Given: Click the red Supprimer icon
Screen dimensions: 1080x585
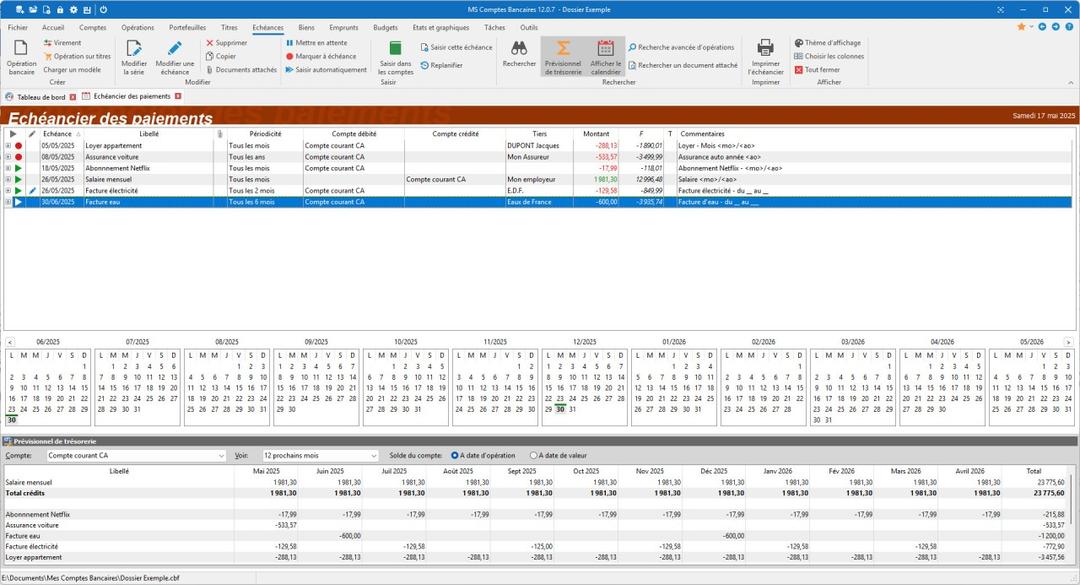Looking at the screenshot, I should tap(210, 43).
